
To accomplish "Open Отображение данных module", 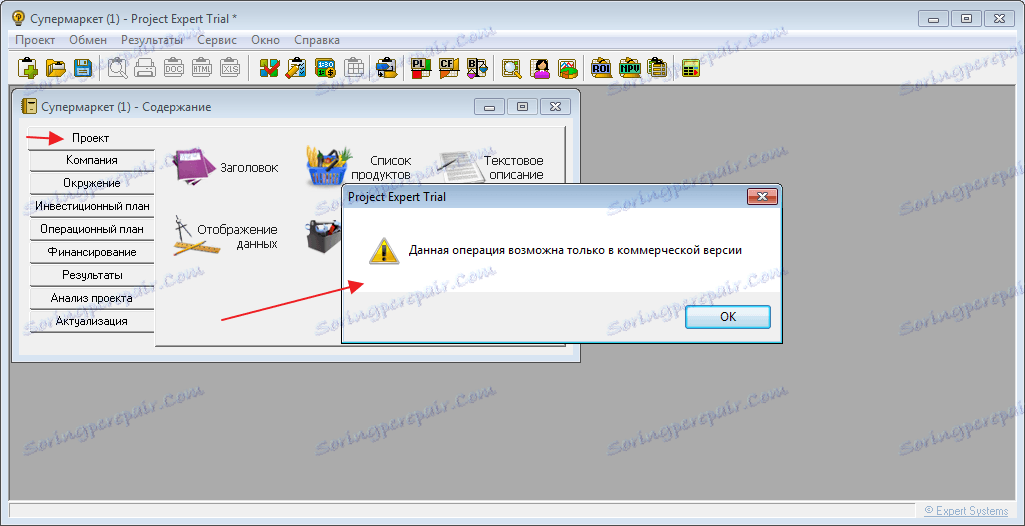I will click(x=226, y=236).
